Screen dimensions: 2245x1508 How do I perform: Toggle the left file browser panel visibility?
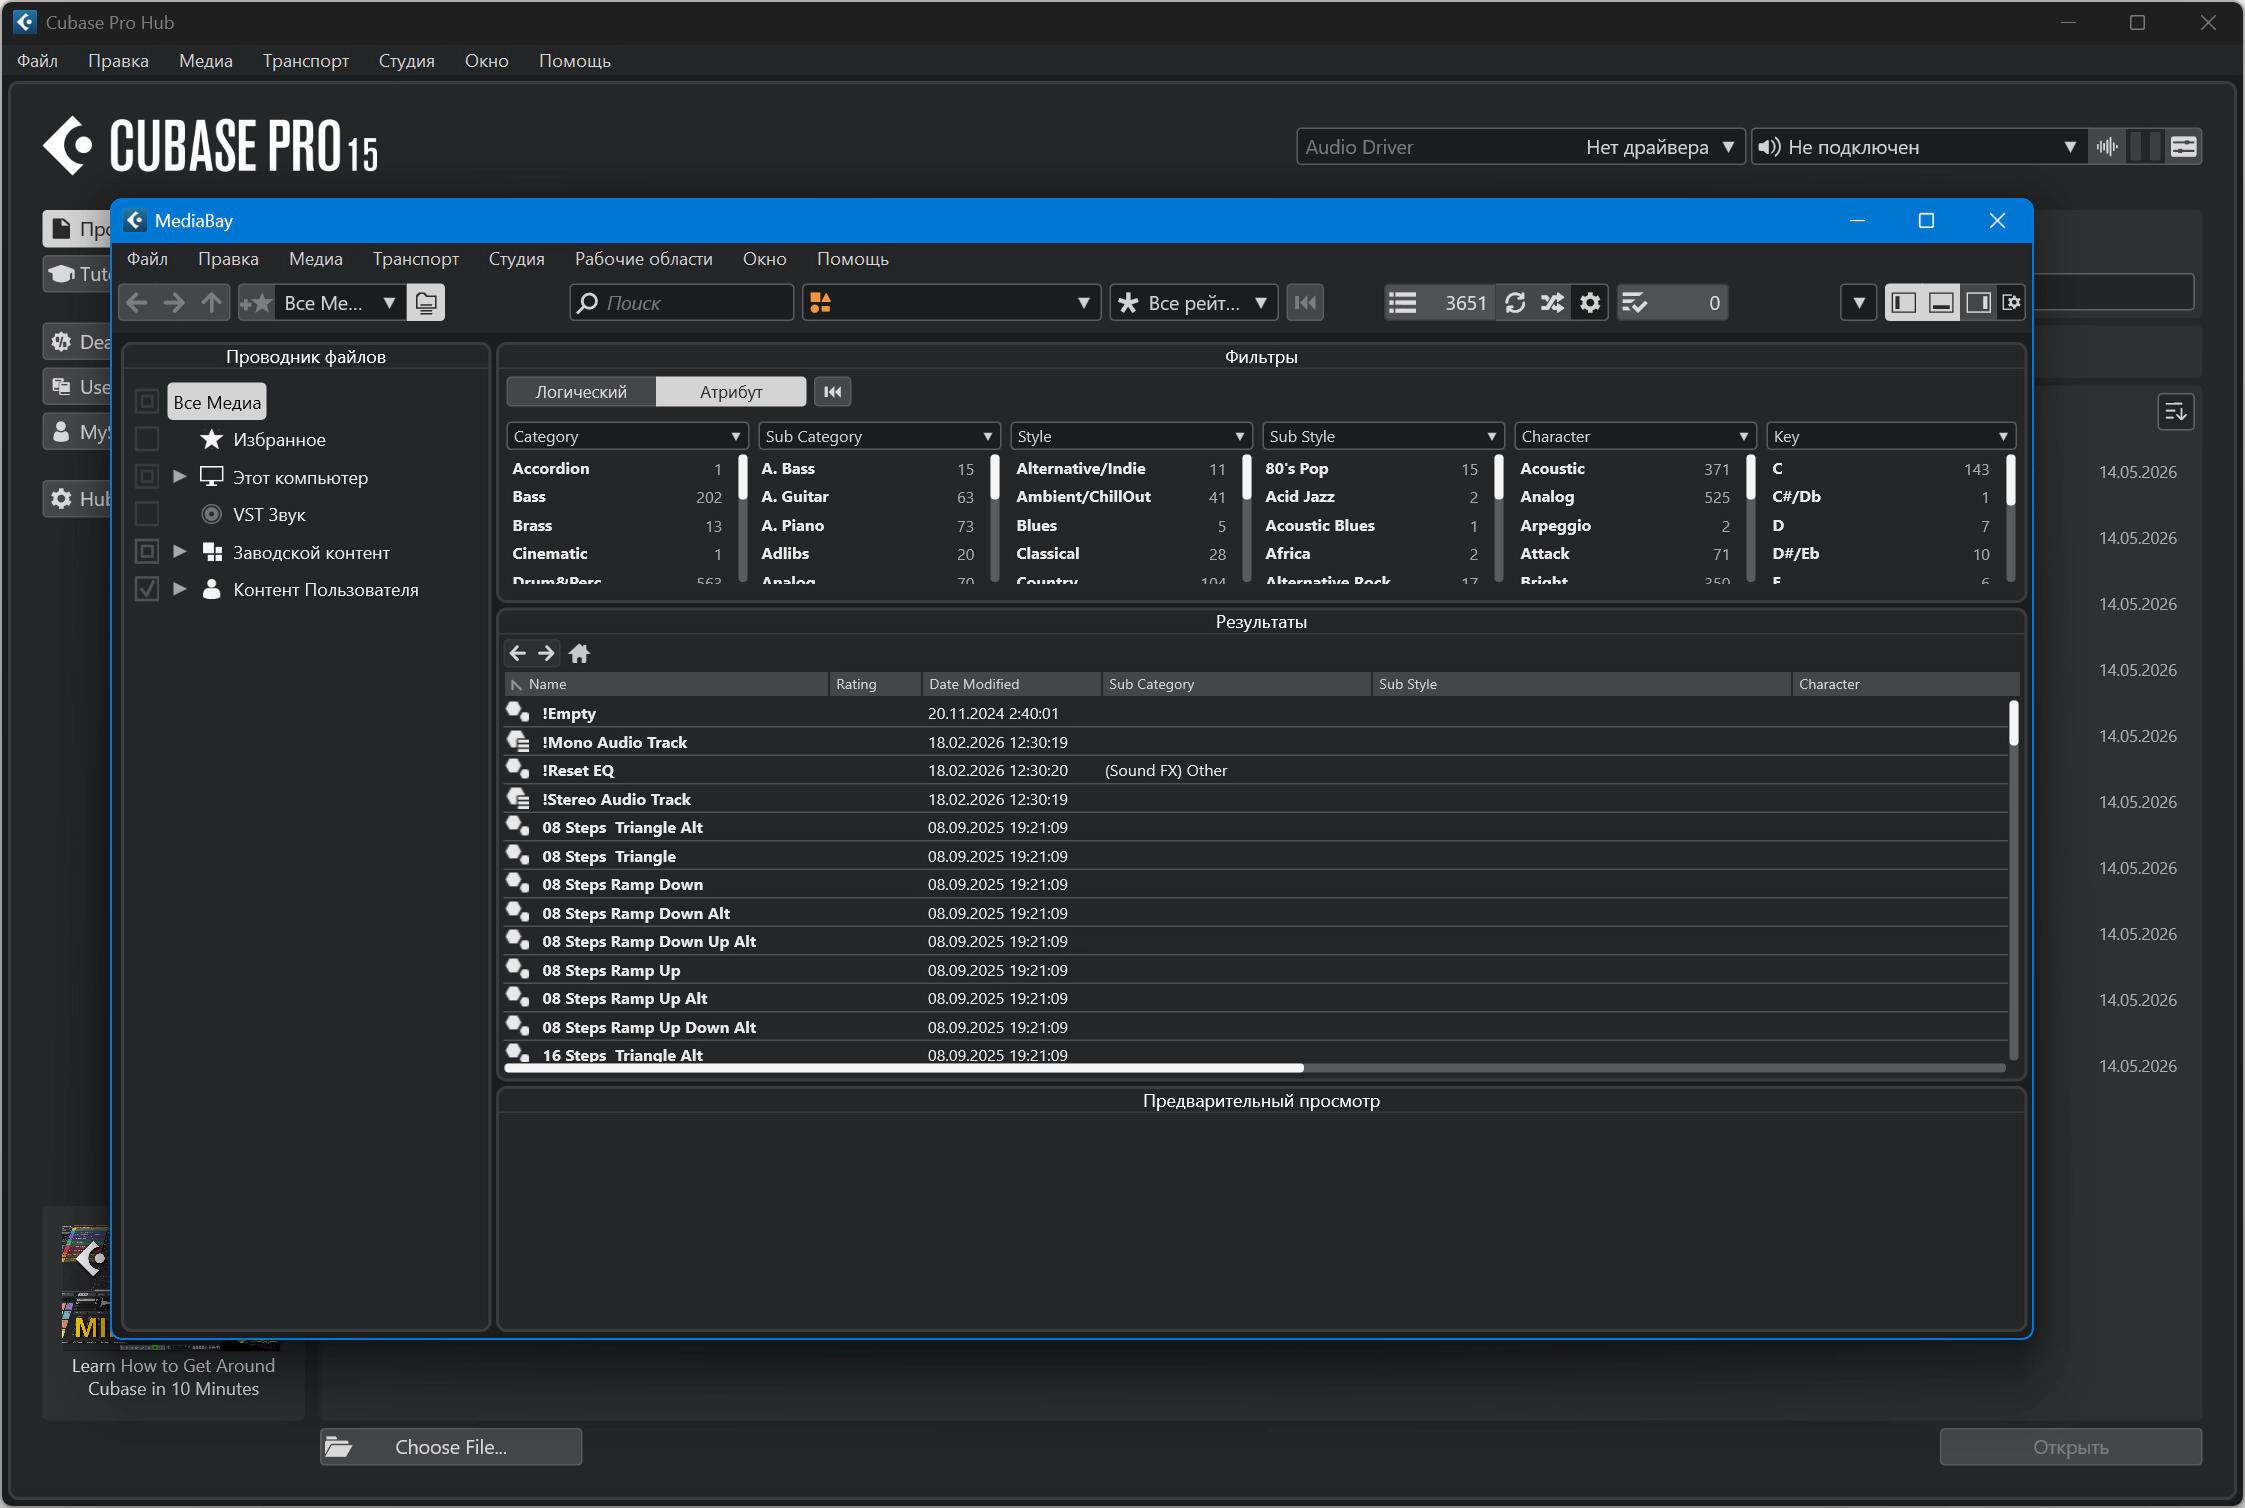1904,303
